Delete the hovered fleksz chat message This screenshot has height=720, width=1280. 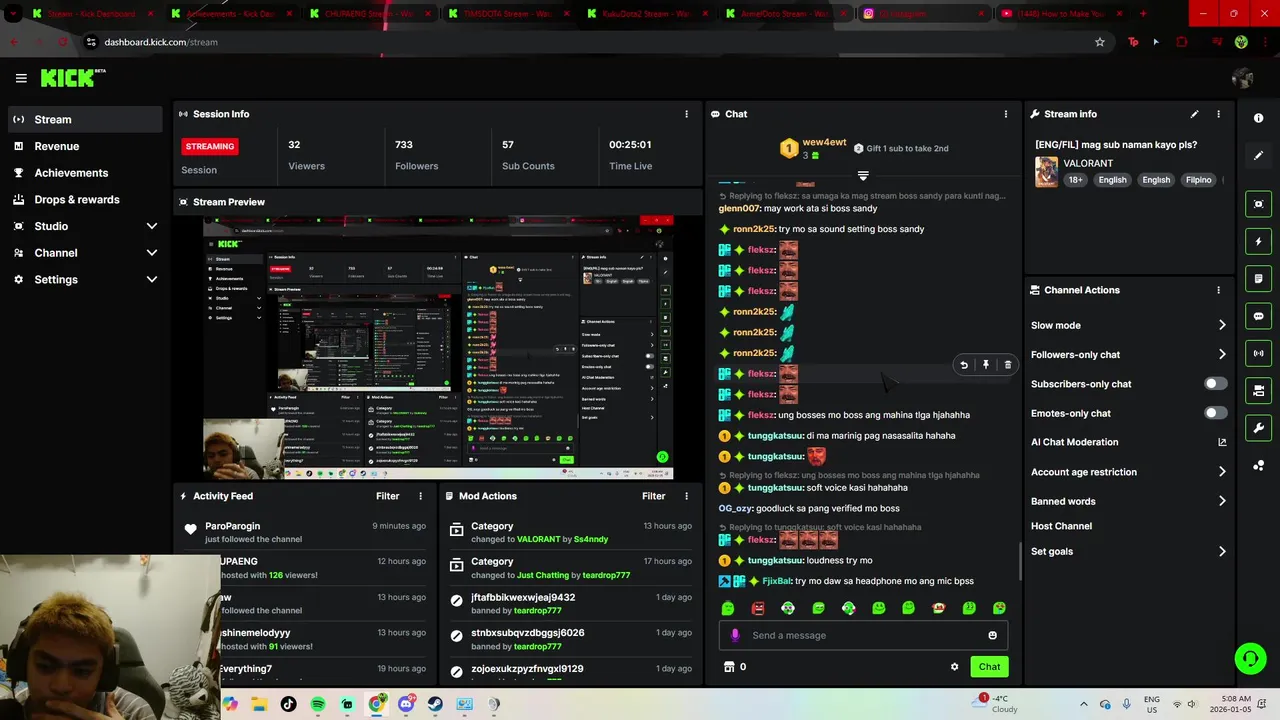coord(1007,365)
